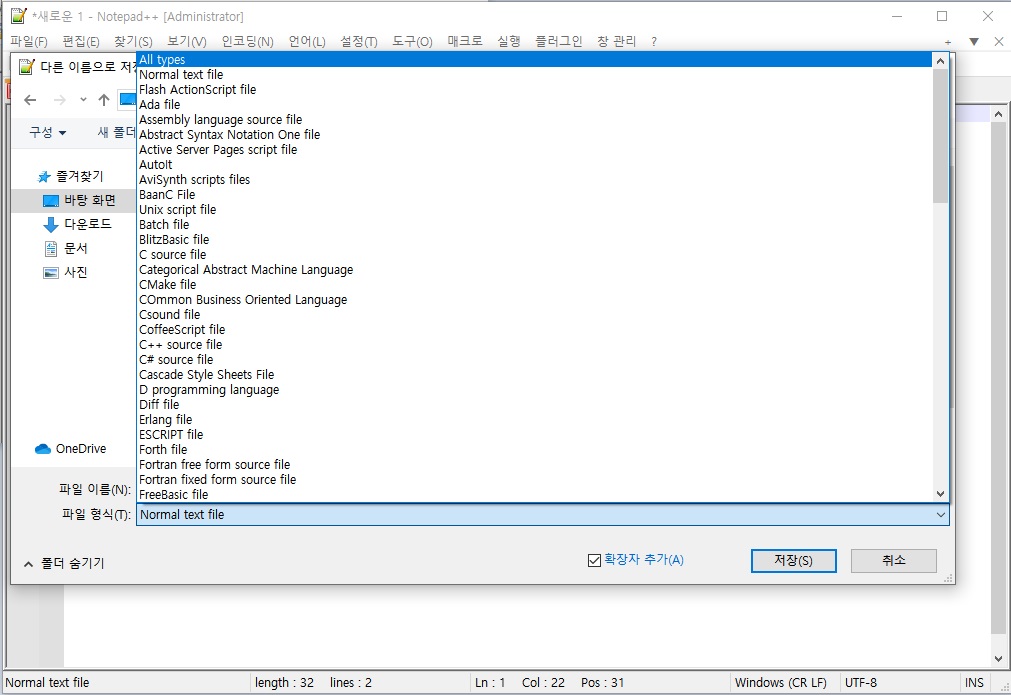
Task: Select Csound file type
Action: tap(535, 315)
